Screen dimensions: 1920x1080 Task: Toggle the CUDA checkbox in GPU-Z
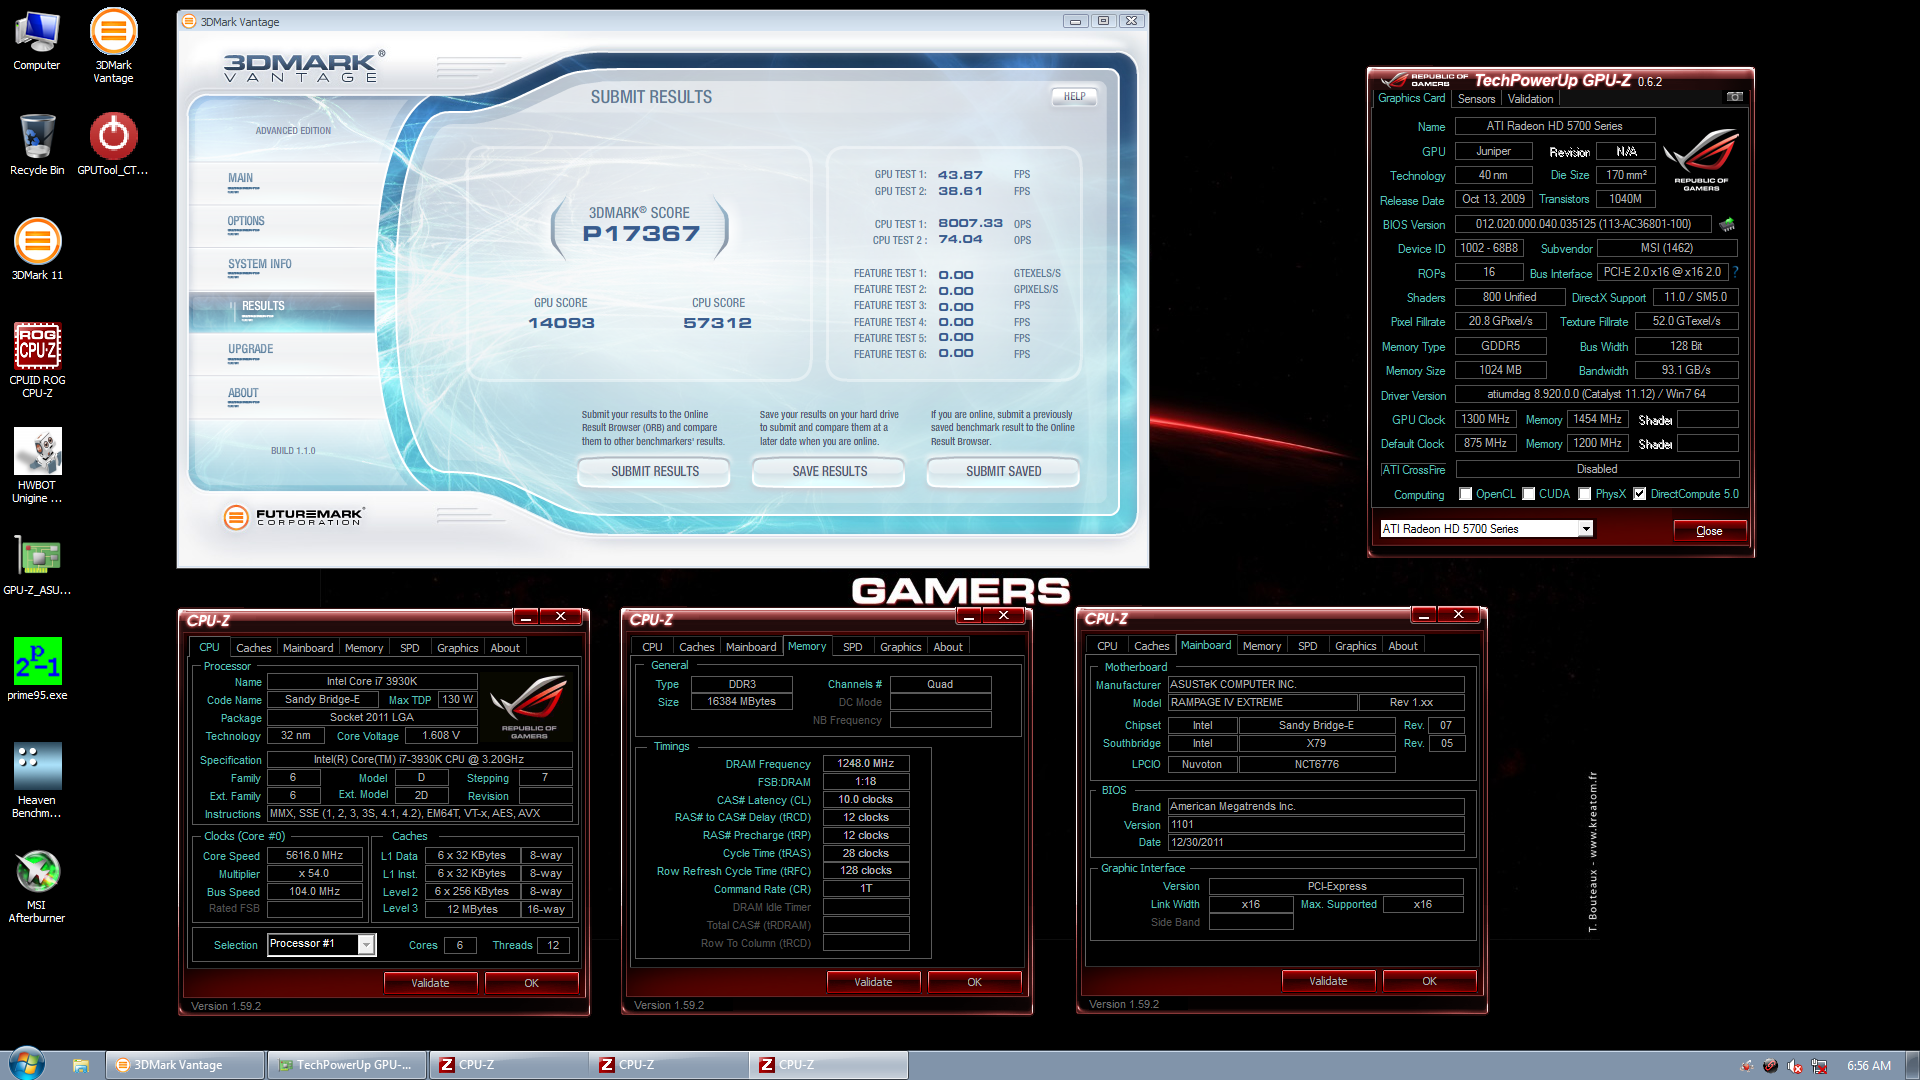point(1529,494)
